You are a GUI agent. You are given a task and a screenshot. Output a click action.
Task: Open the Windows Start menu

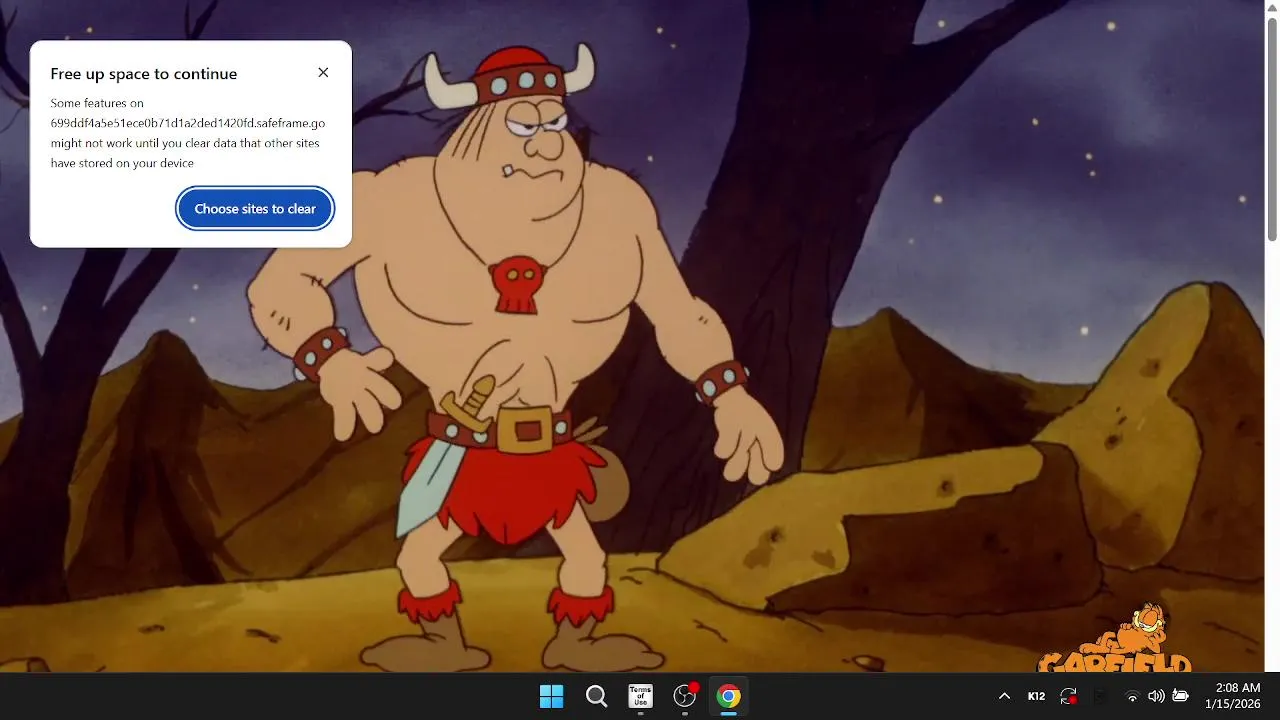click(x=551, y=696)
